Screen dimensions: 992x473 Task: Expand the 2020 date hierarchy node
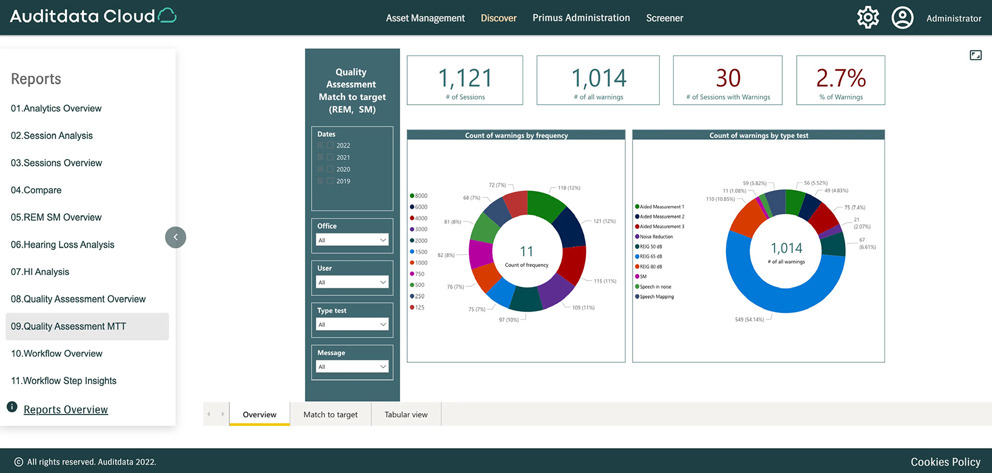[321, 169]
